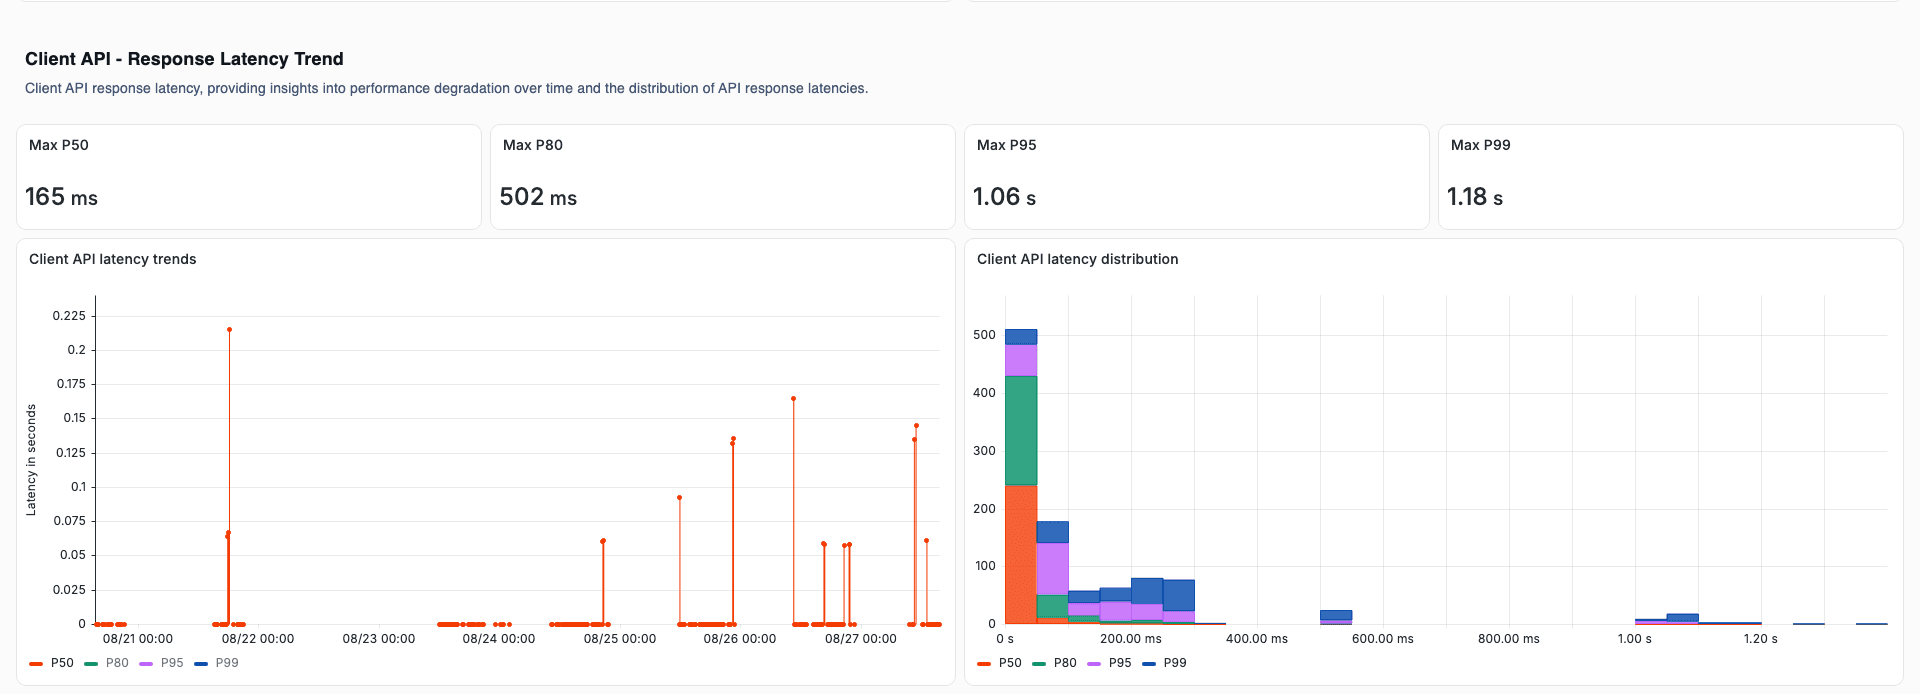Toggle P50 series in latency distribution legend
This screenshot has height=694, width=1920.
coord(1000,663)
